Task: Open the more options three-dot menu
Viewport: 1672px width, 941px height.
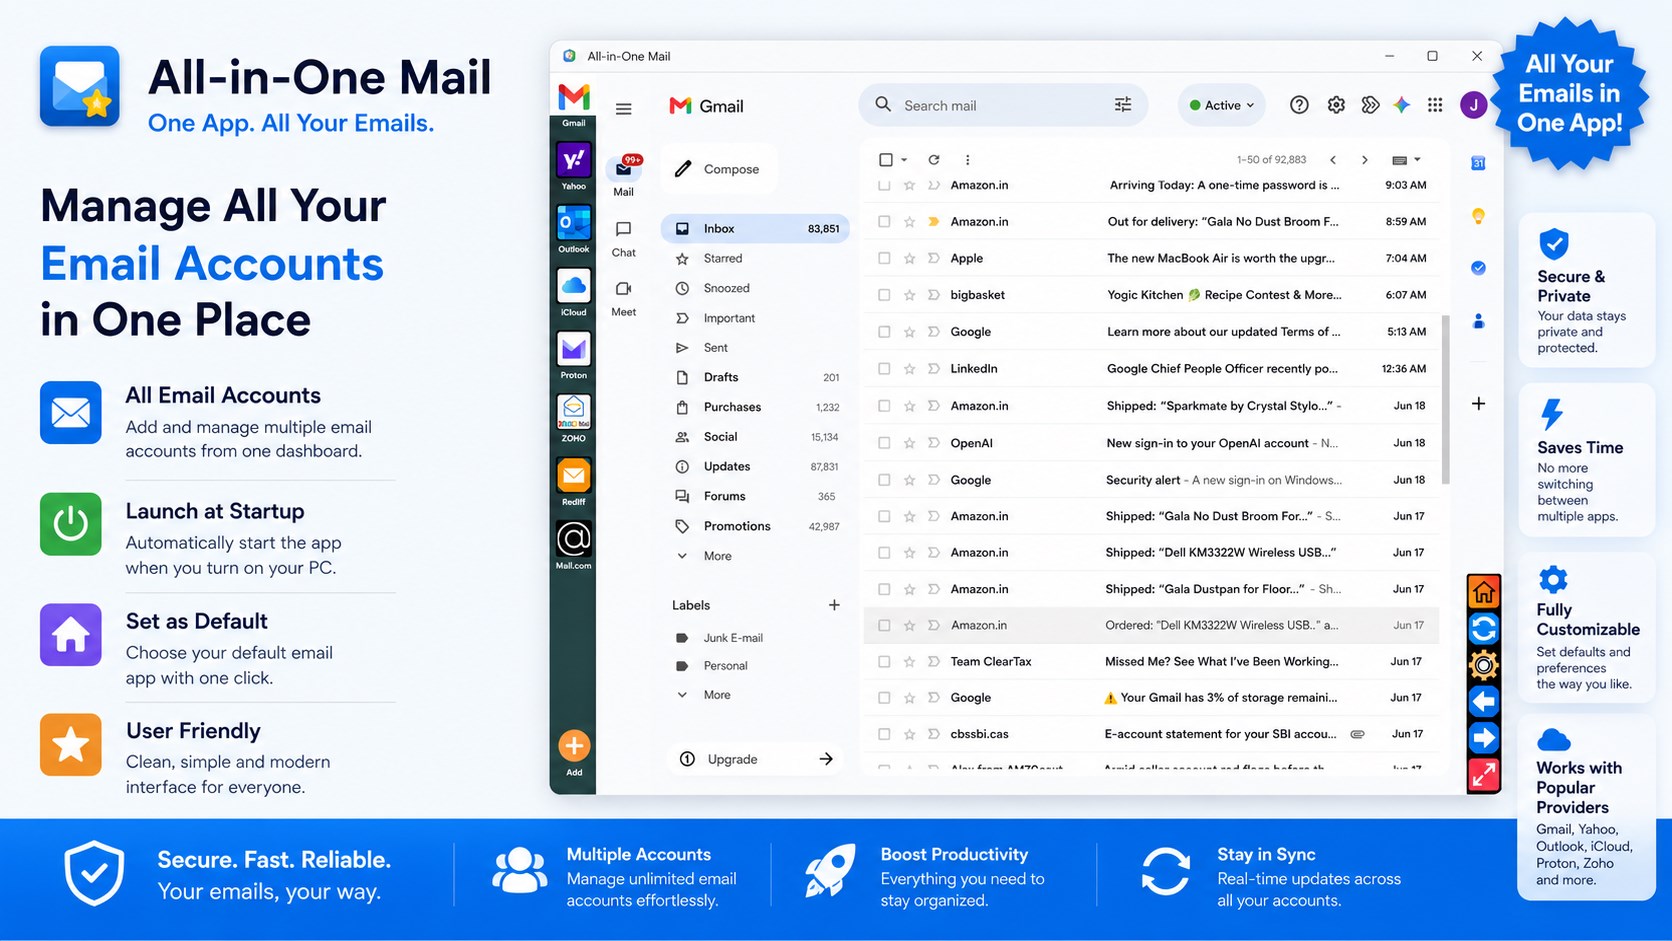Action: pyautogui.click(x=967, y=160)
